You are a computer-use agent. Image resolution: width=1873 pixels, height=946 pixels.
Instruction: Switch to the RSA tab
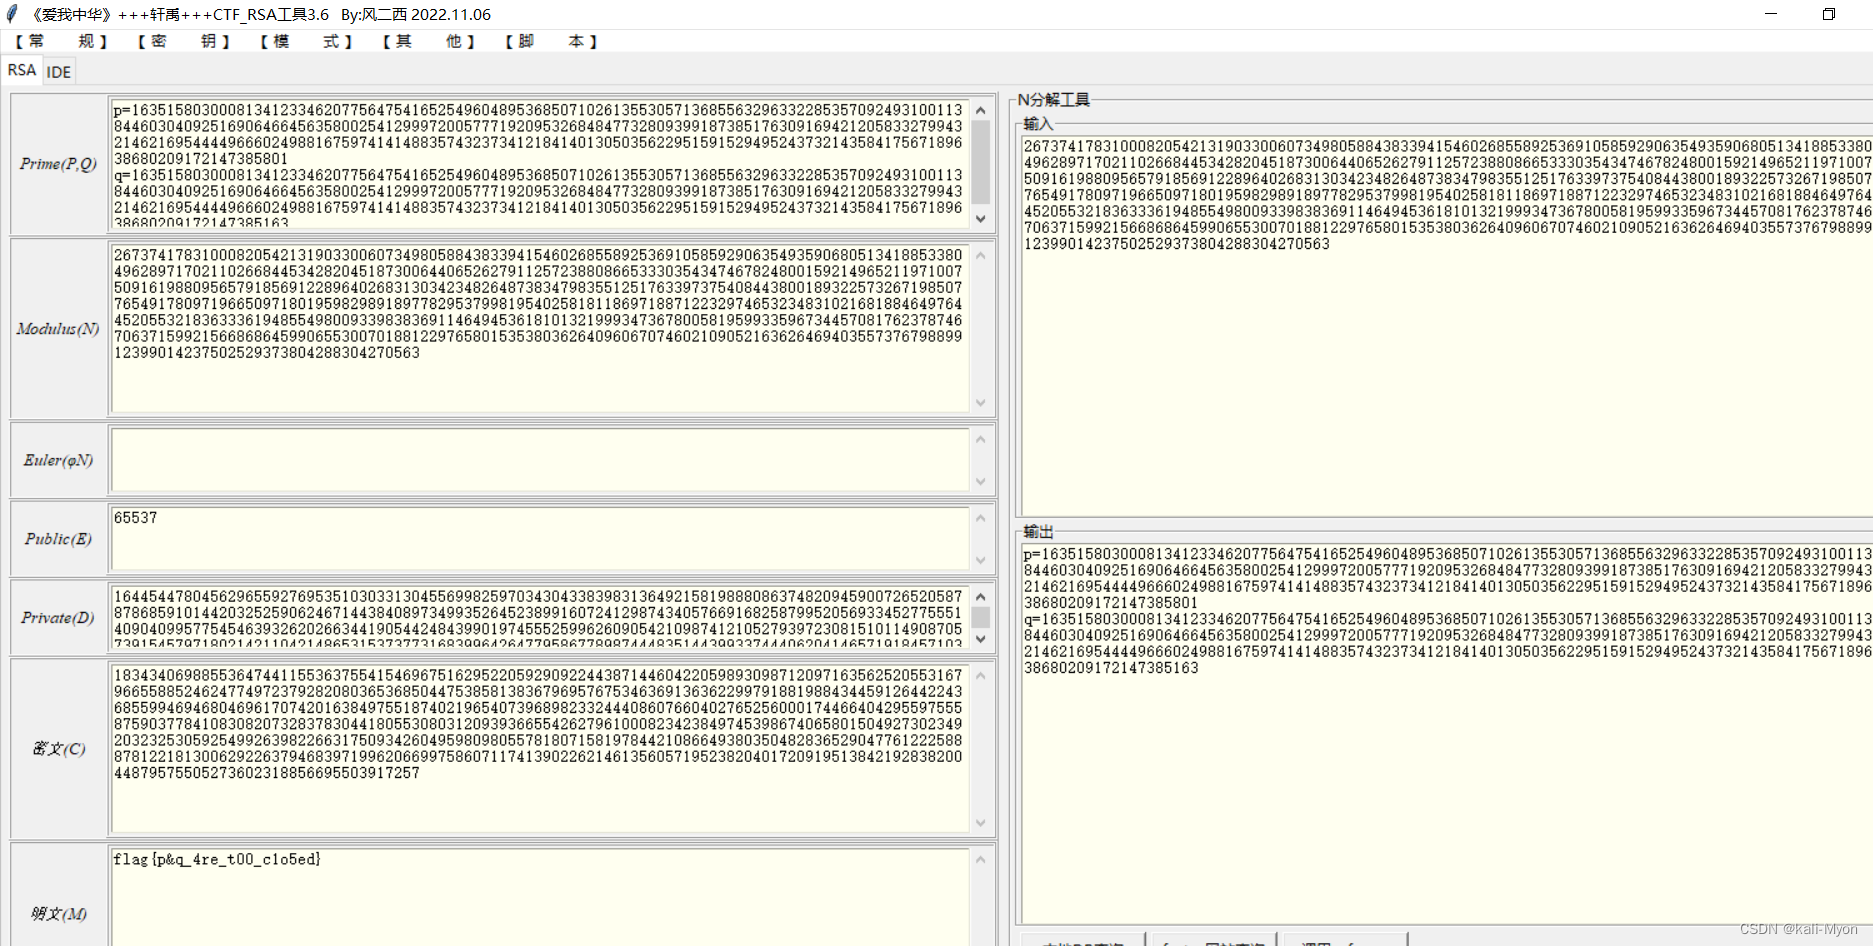click(22, 70)
